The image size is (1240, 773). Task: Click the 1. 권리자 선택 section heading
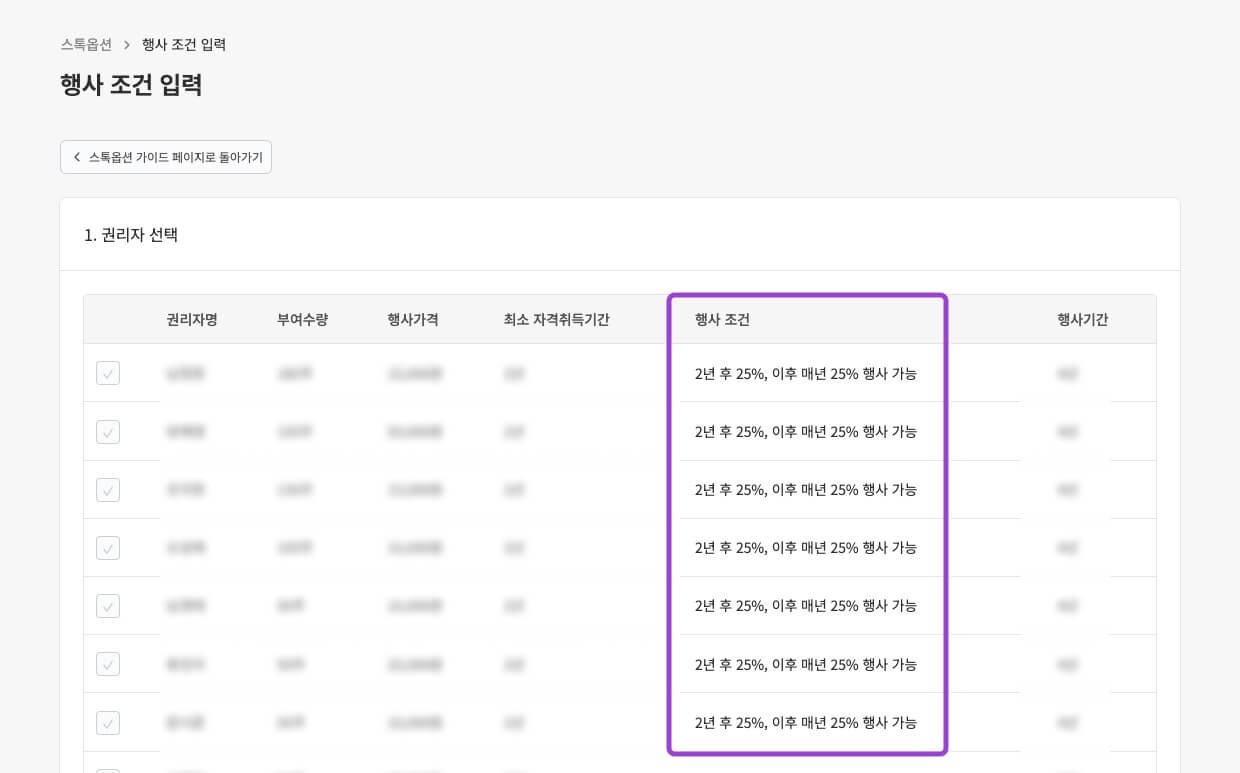pyautogui.click(x=131, y=235)
